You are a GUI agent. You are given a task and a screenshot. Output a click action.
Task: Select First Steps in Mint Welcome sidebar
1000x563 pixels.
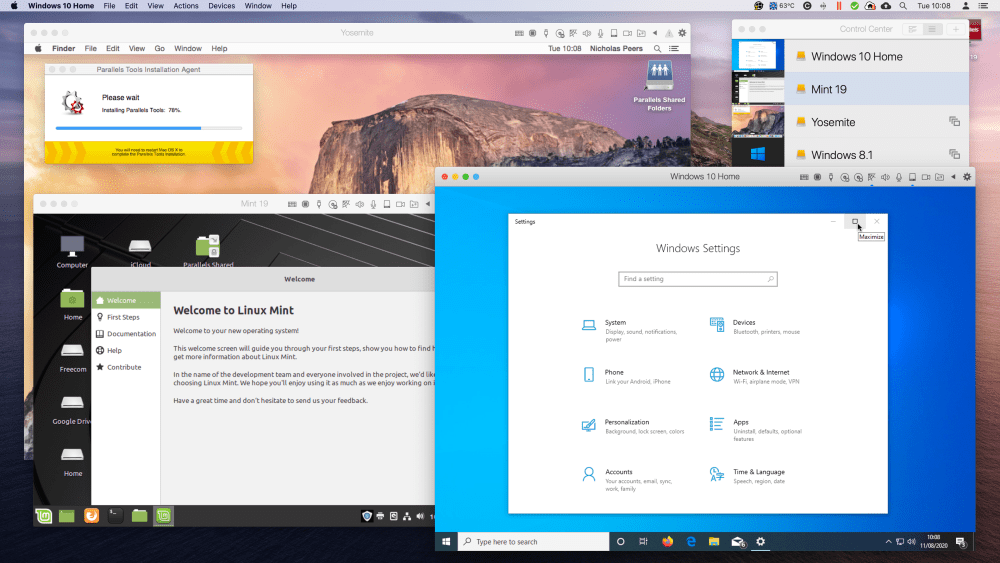[x=126, y=317]
